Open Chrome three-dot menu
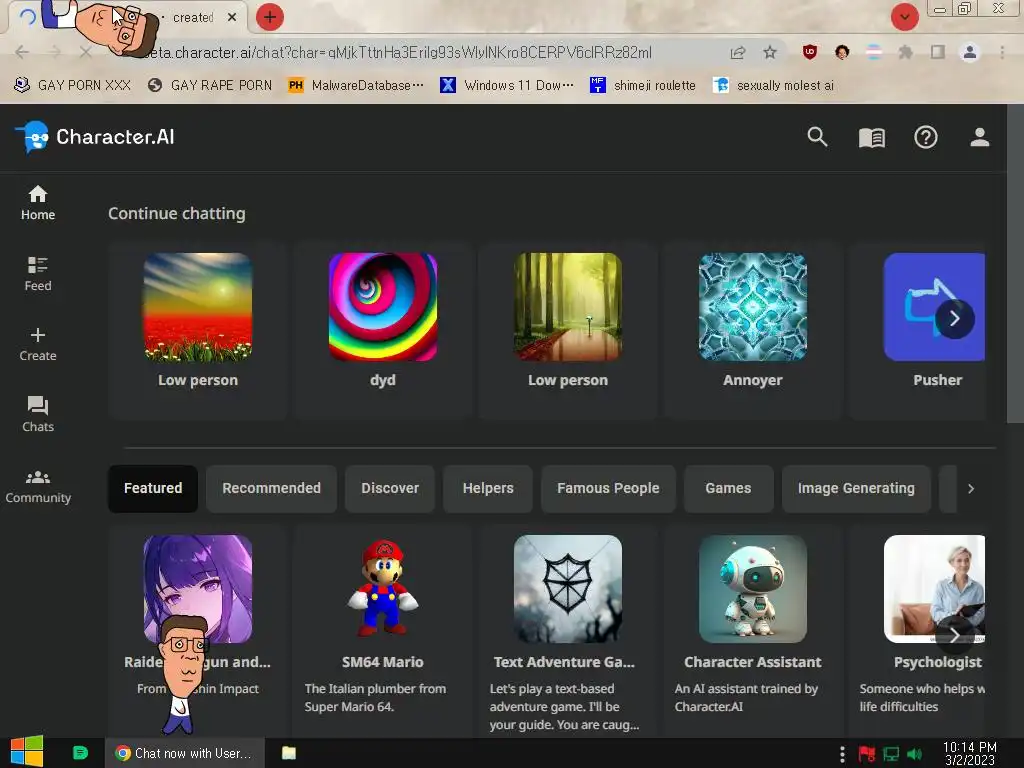The width and height of the screenshot is (1024, 768). pos(1002,52)
